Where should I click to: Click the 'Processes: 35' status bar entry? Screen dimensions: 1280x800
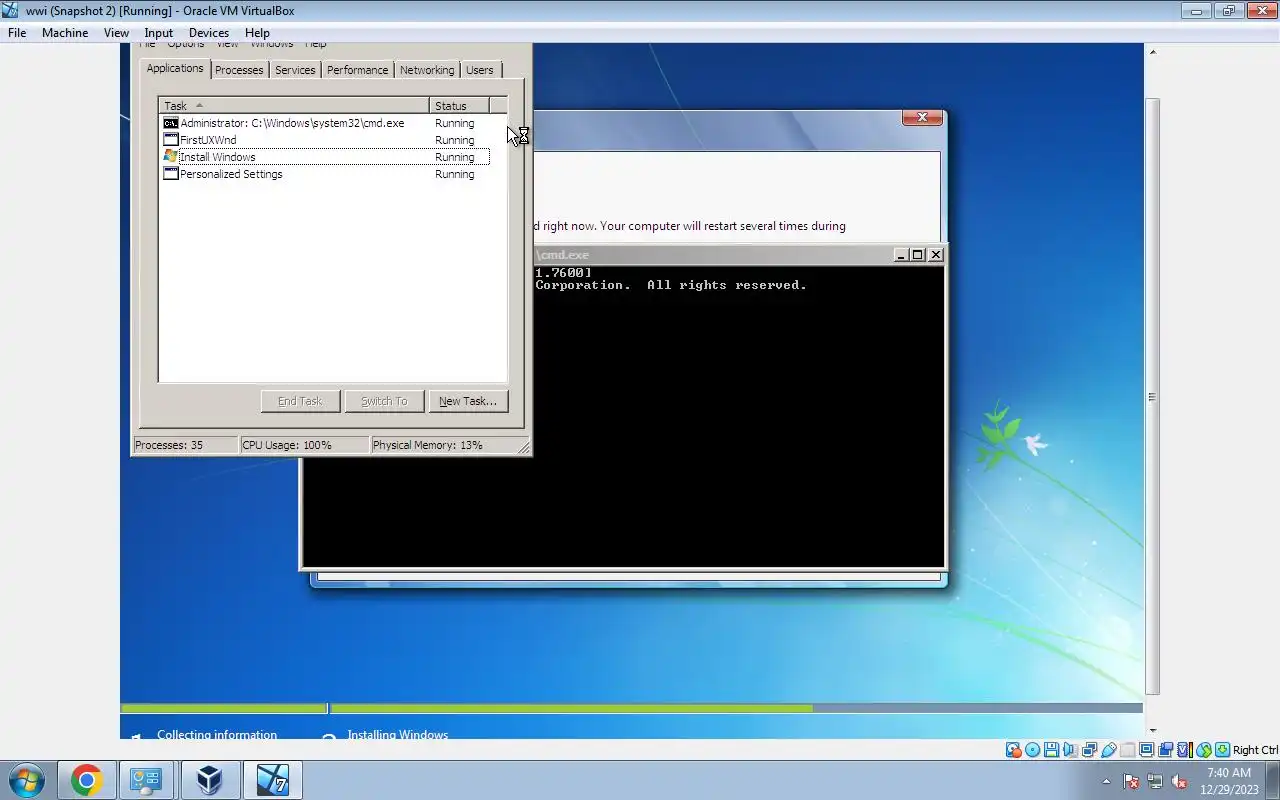185,445
